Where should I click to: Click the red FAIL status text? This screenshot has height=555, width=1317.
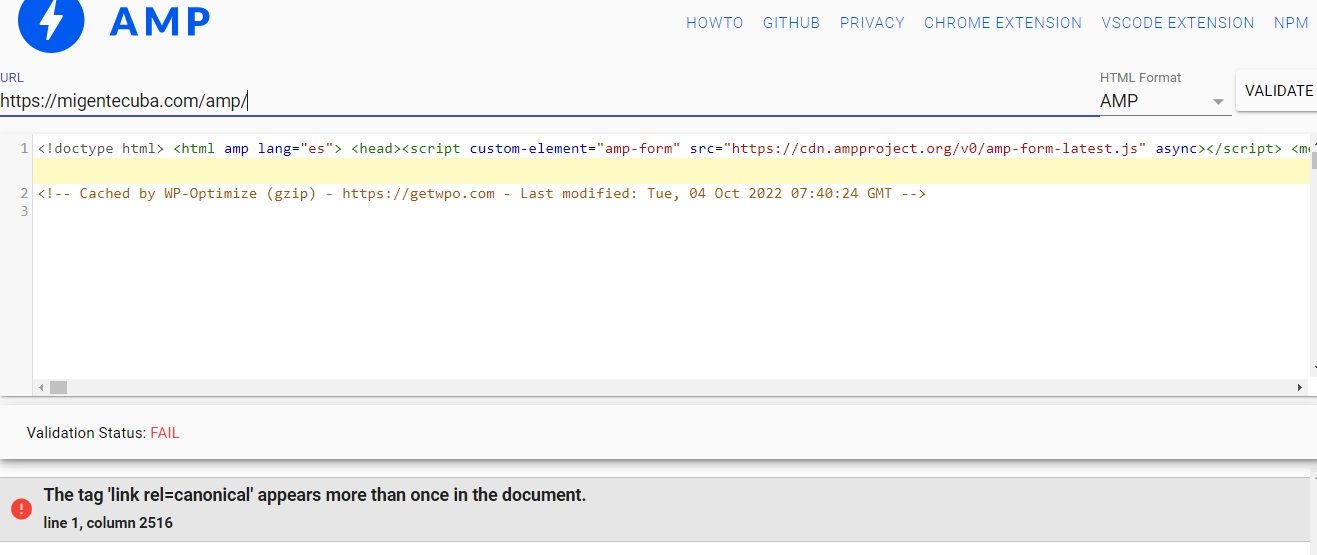(165, 433)
